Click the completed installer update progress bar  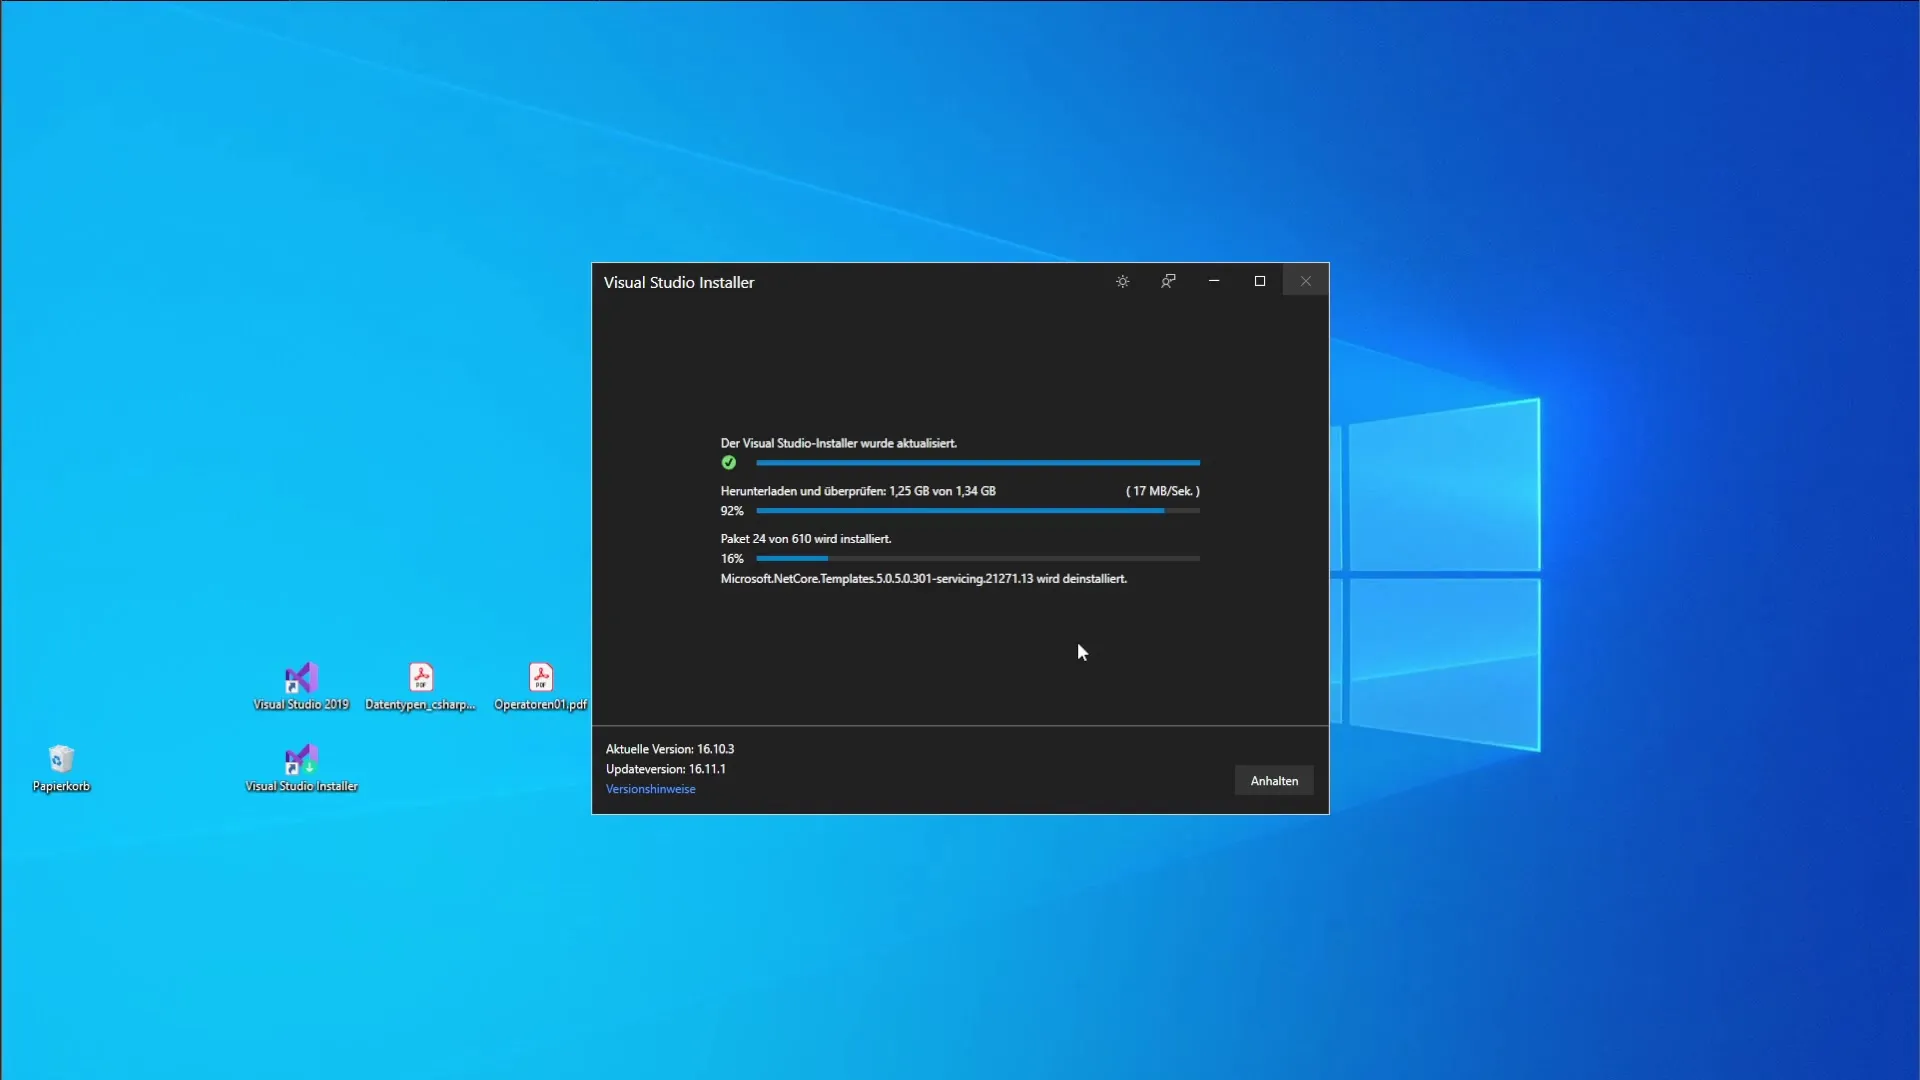coord(978,463)
